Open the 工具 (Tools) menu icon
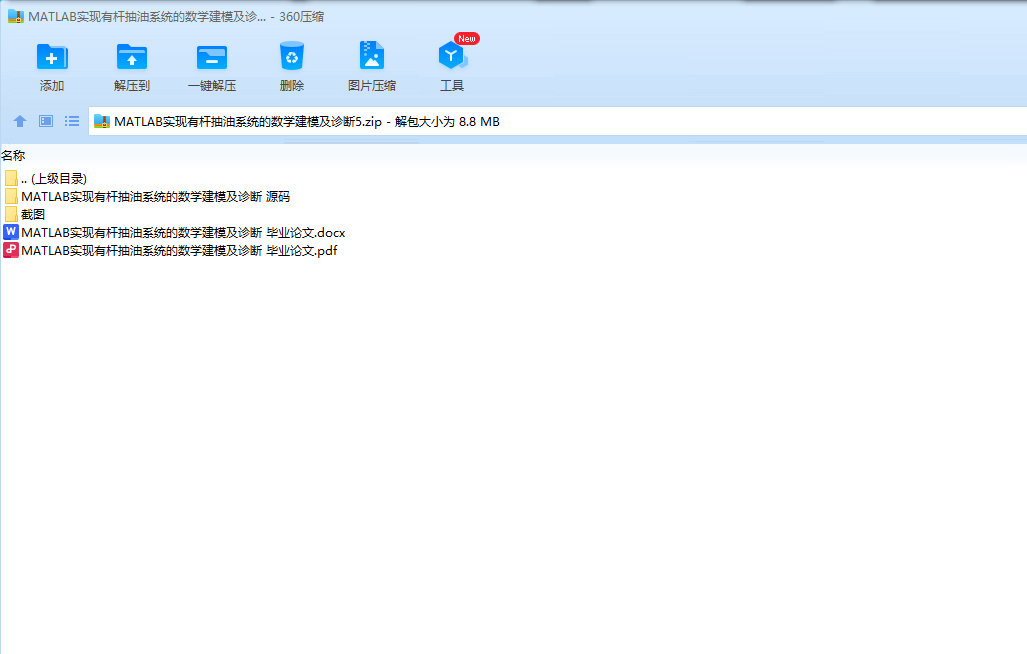Viewport: 1027px width, 654px height. (452, 56)
